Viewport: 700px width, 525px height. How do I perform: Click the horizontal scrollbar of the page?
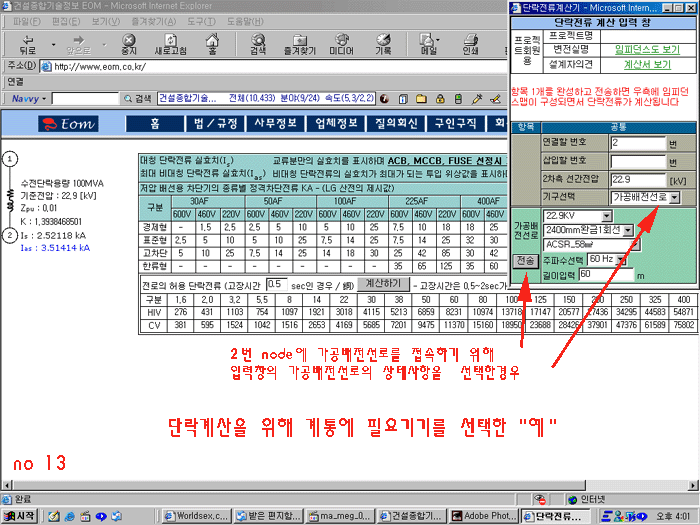tap(299, 485)
